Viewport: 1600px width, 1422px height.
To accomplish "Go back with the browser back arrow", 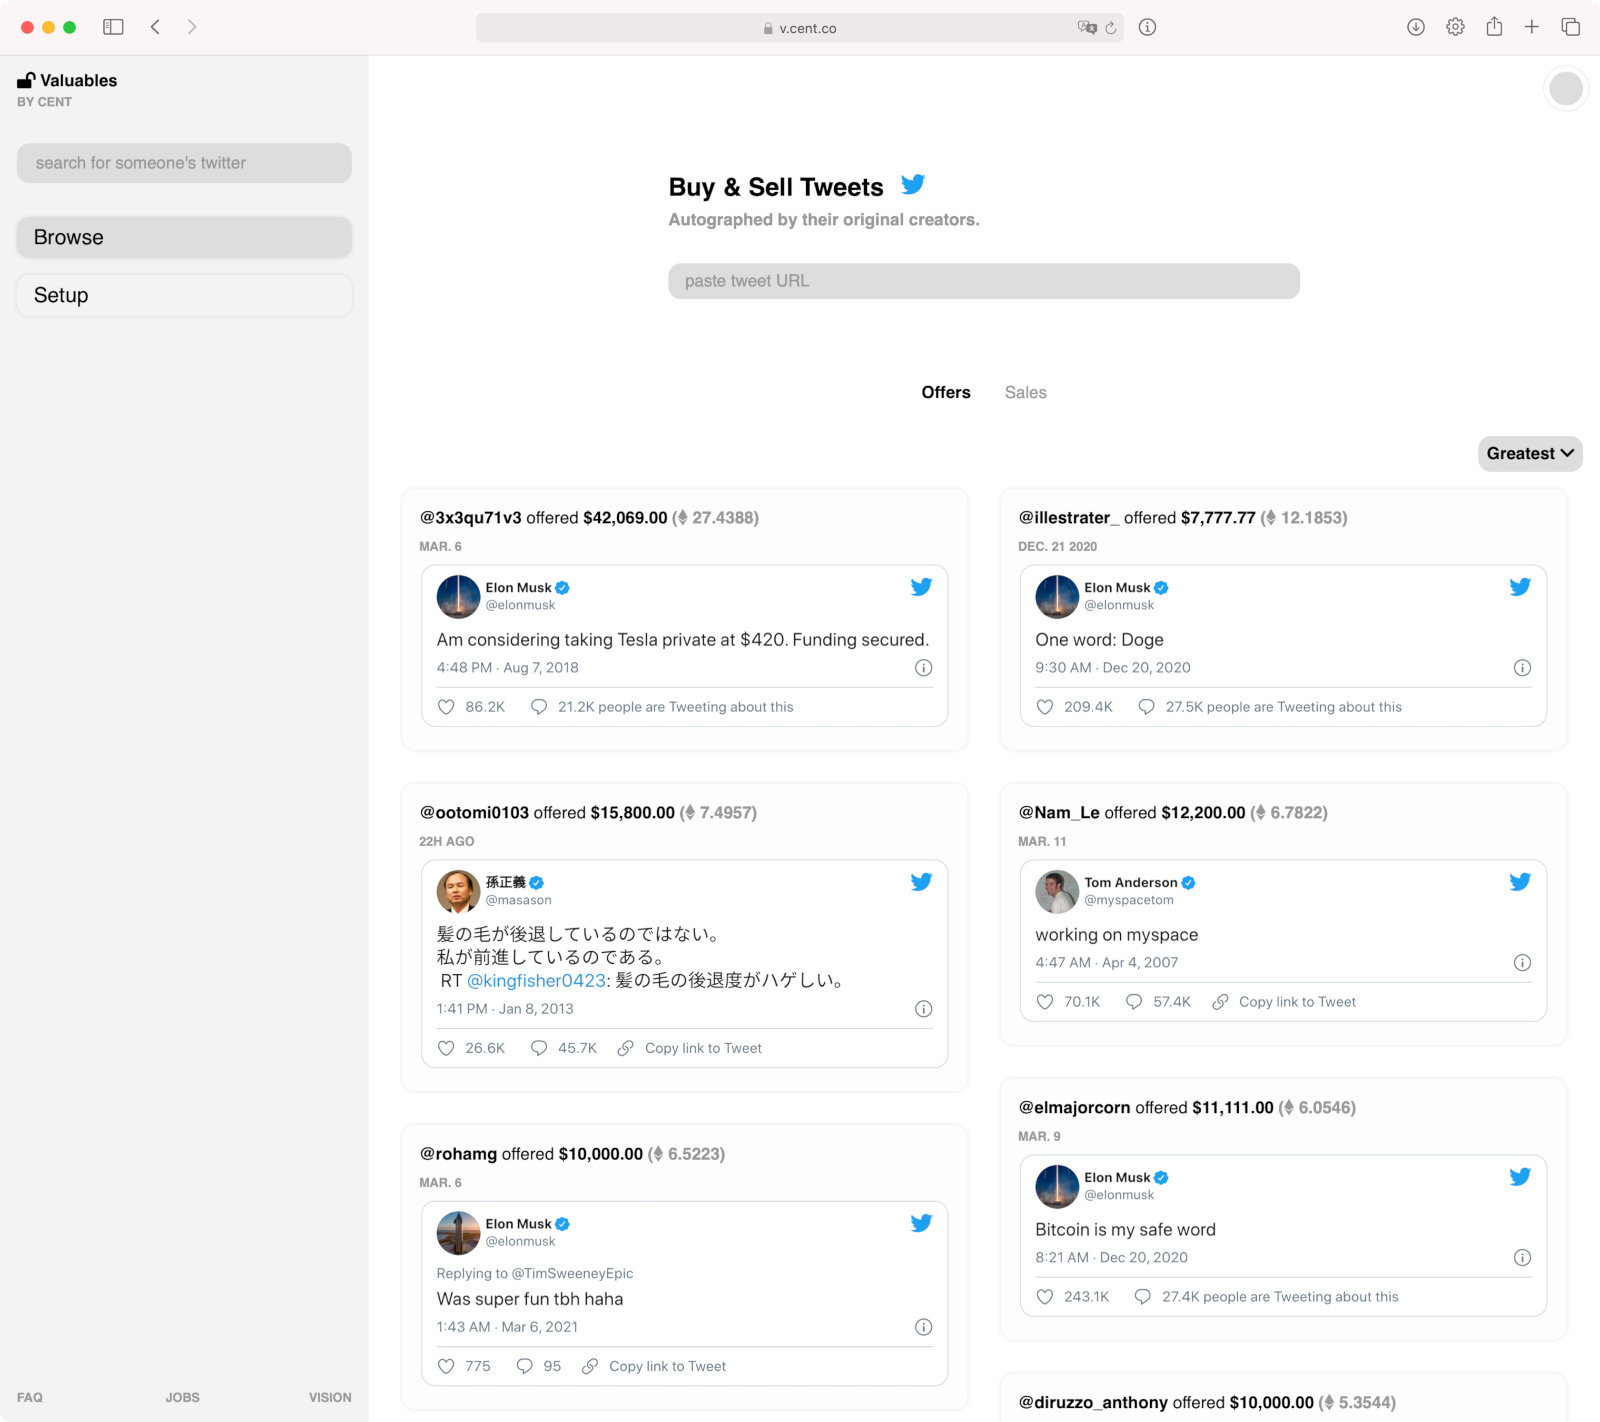I will tap(155, 27).
